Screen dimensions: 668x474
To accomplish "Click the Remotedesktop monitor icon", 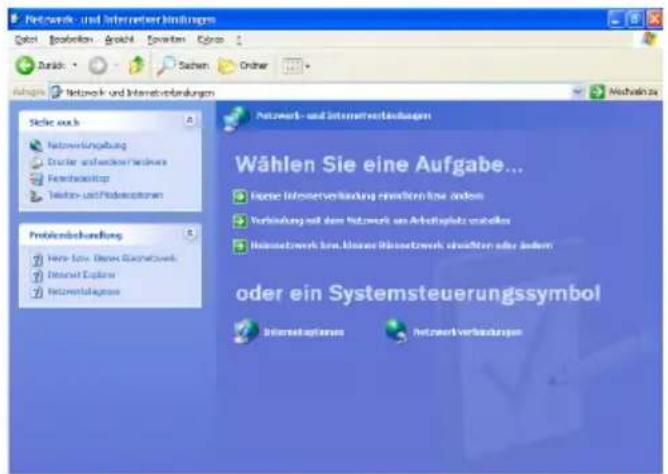I will point(37,179).
